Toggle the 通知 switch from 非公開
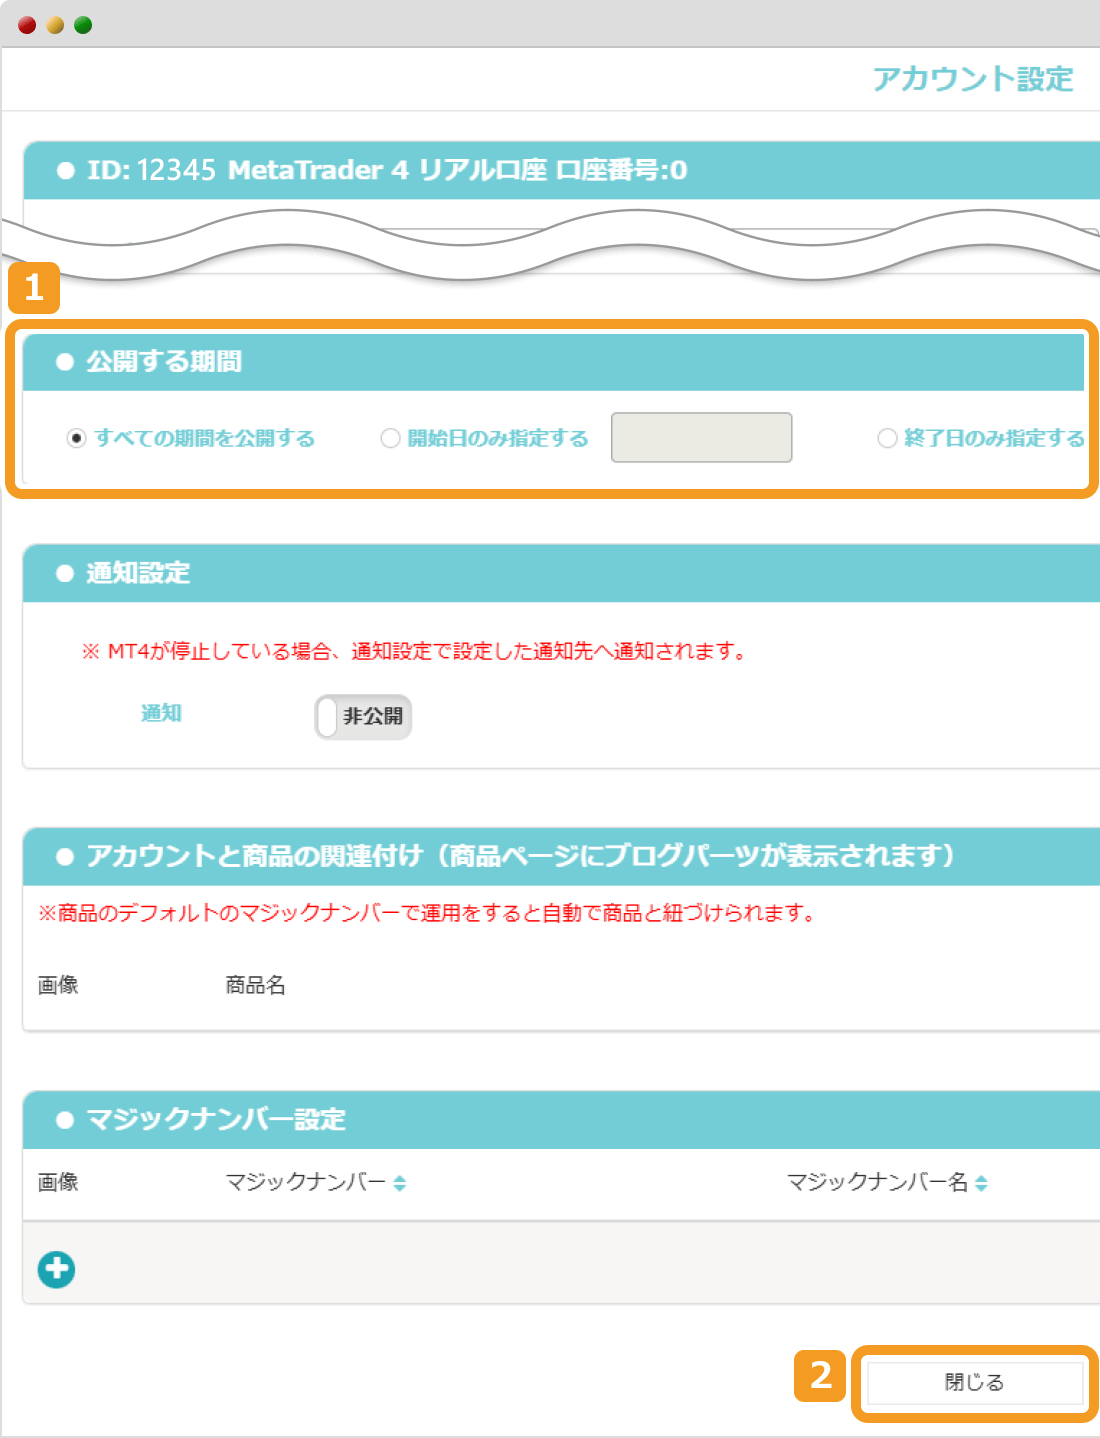This screenshot has width=1100, height=1438. [362, 716]
